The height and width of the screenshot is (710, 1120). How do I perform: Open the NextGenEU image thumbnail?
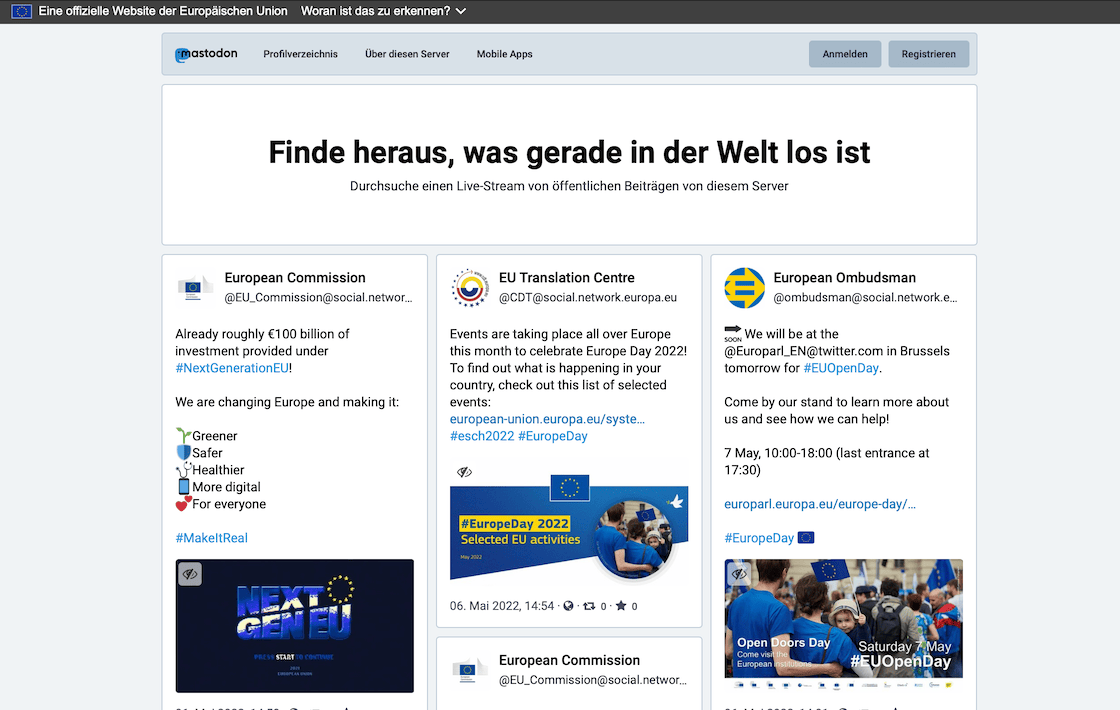click(294, 626)
